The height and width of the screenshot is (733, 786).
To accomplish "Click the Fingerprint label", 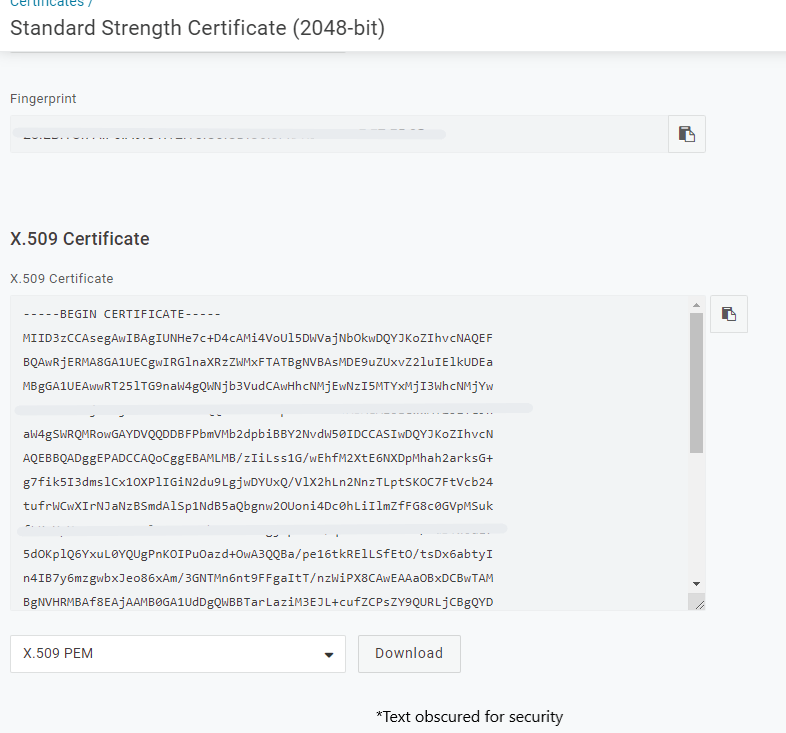I will 43,99.
